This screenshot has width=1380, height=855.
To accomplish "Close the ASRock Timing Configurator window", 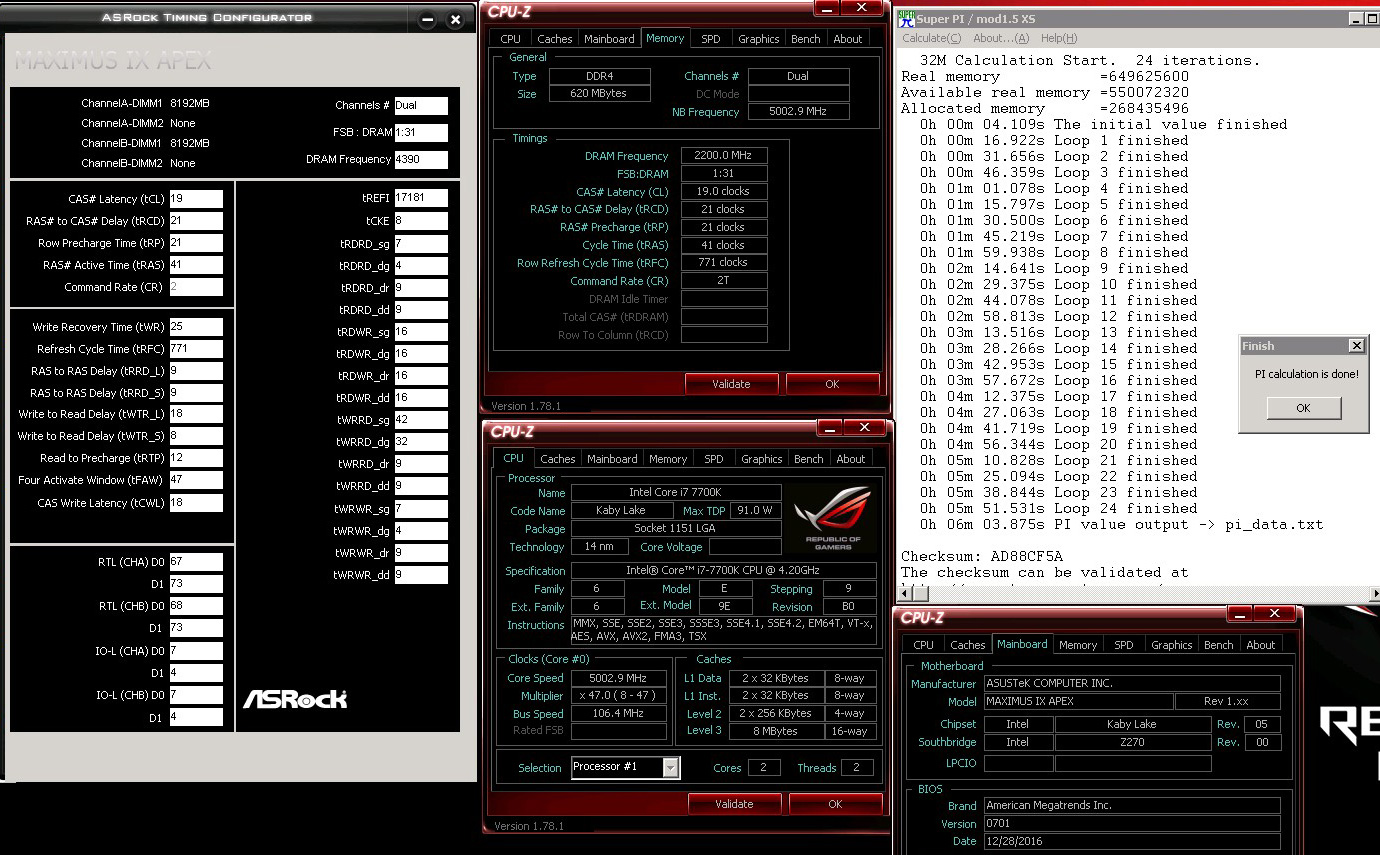I will (x=455, y=19).
